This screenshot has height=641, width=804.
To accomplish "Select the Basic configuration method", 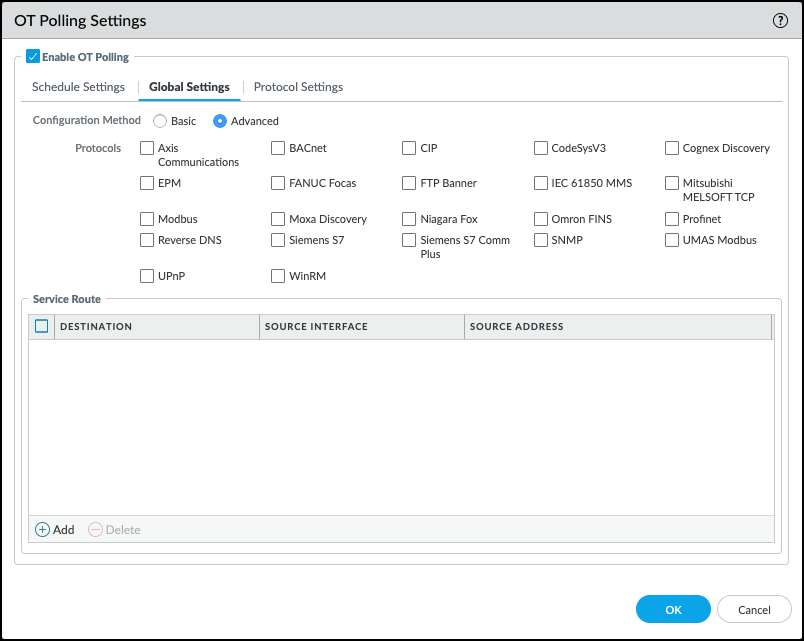I will [x=159, y=120].
